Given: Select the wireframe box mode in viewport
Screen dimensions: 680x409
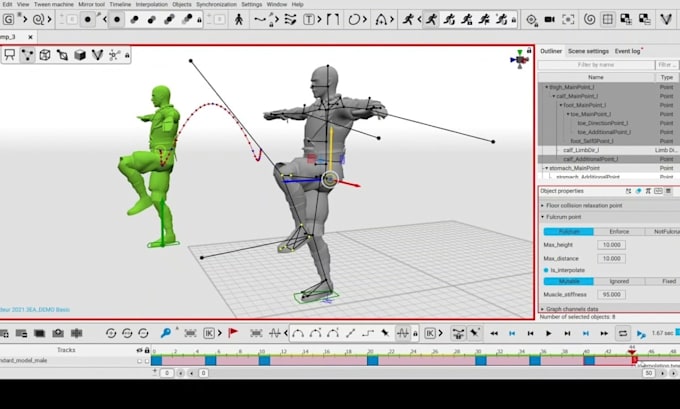Looking at the screenshot, I should click(45, 55).
